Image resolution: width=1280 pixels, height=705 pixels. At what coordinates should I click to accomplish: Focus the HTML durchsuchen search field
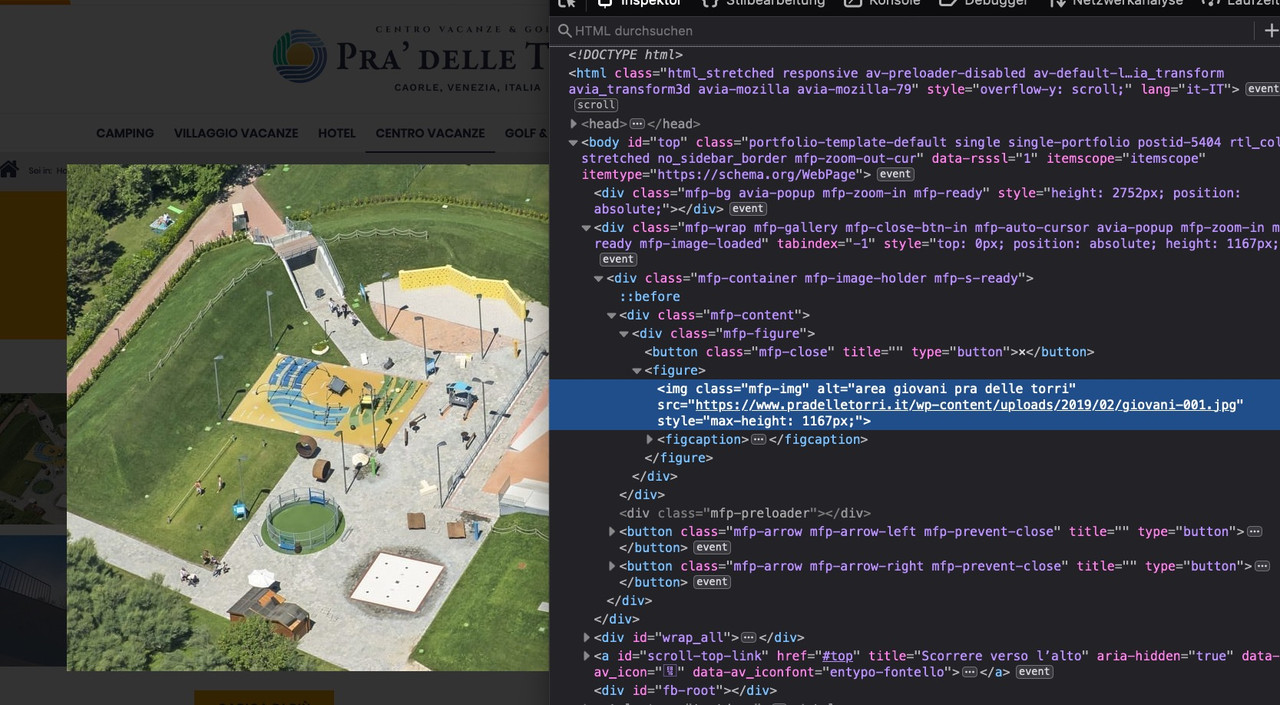[x=900, y=31]
